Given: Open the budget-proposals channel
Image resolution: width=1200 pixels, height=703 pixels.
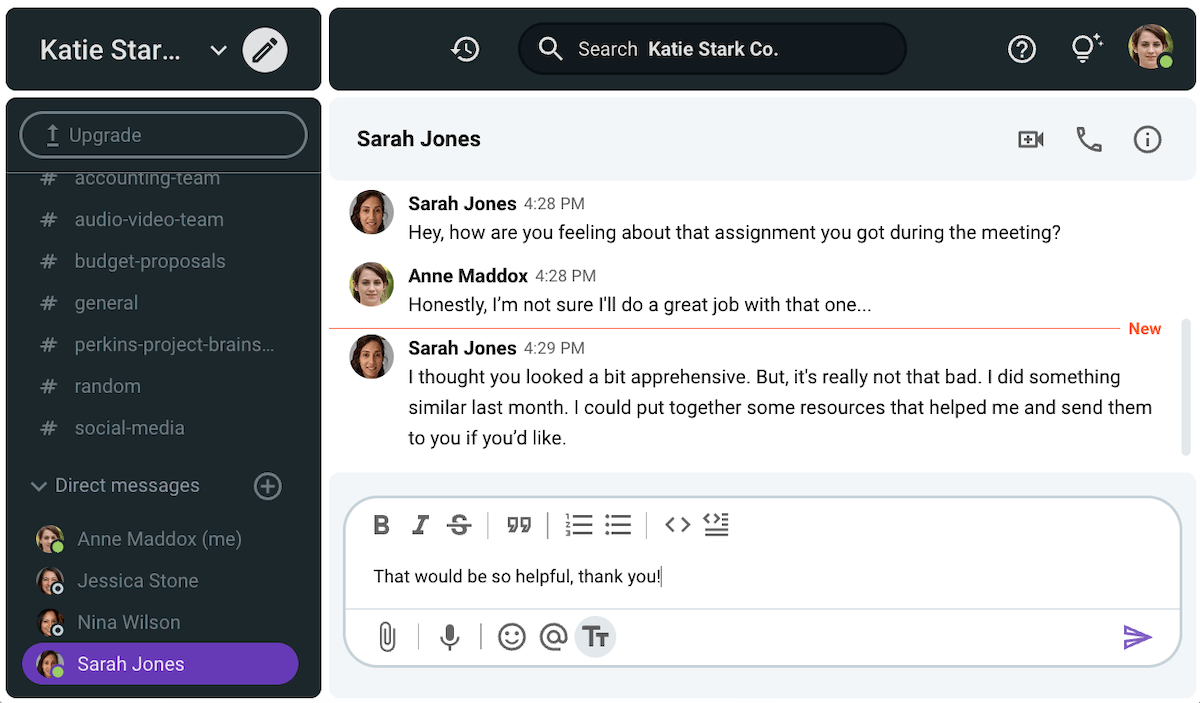Looking at the screenshot, I should (x=150, y=261).
